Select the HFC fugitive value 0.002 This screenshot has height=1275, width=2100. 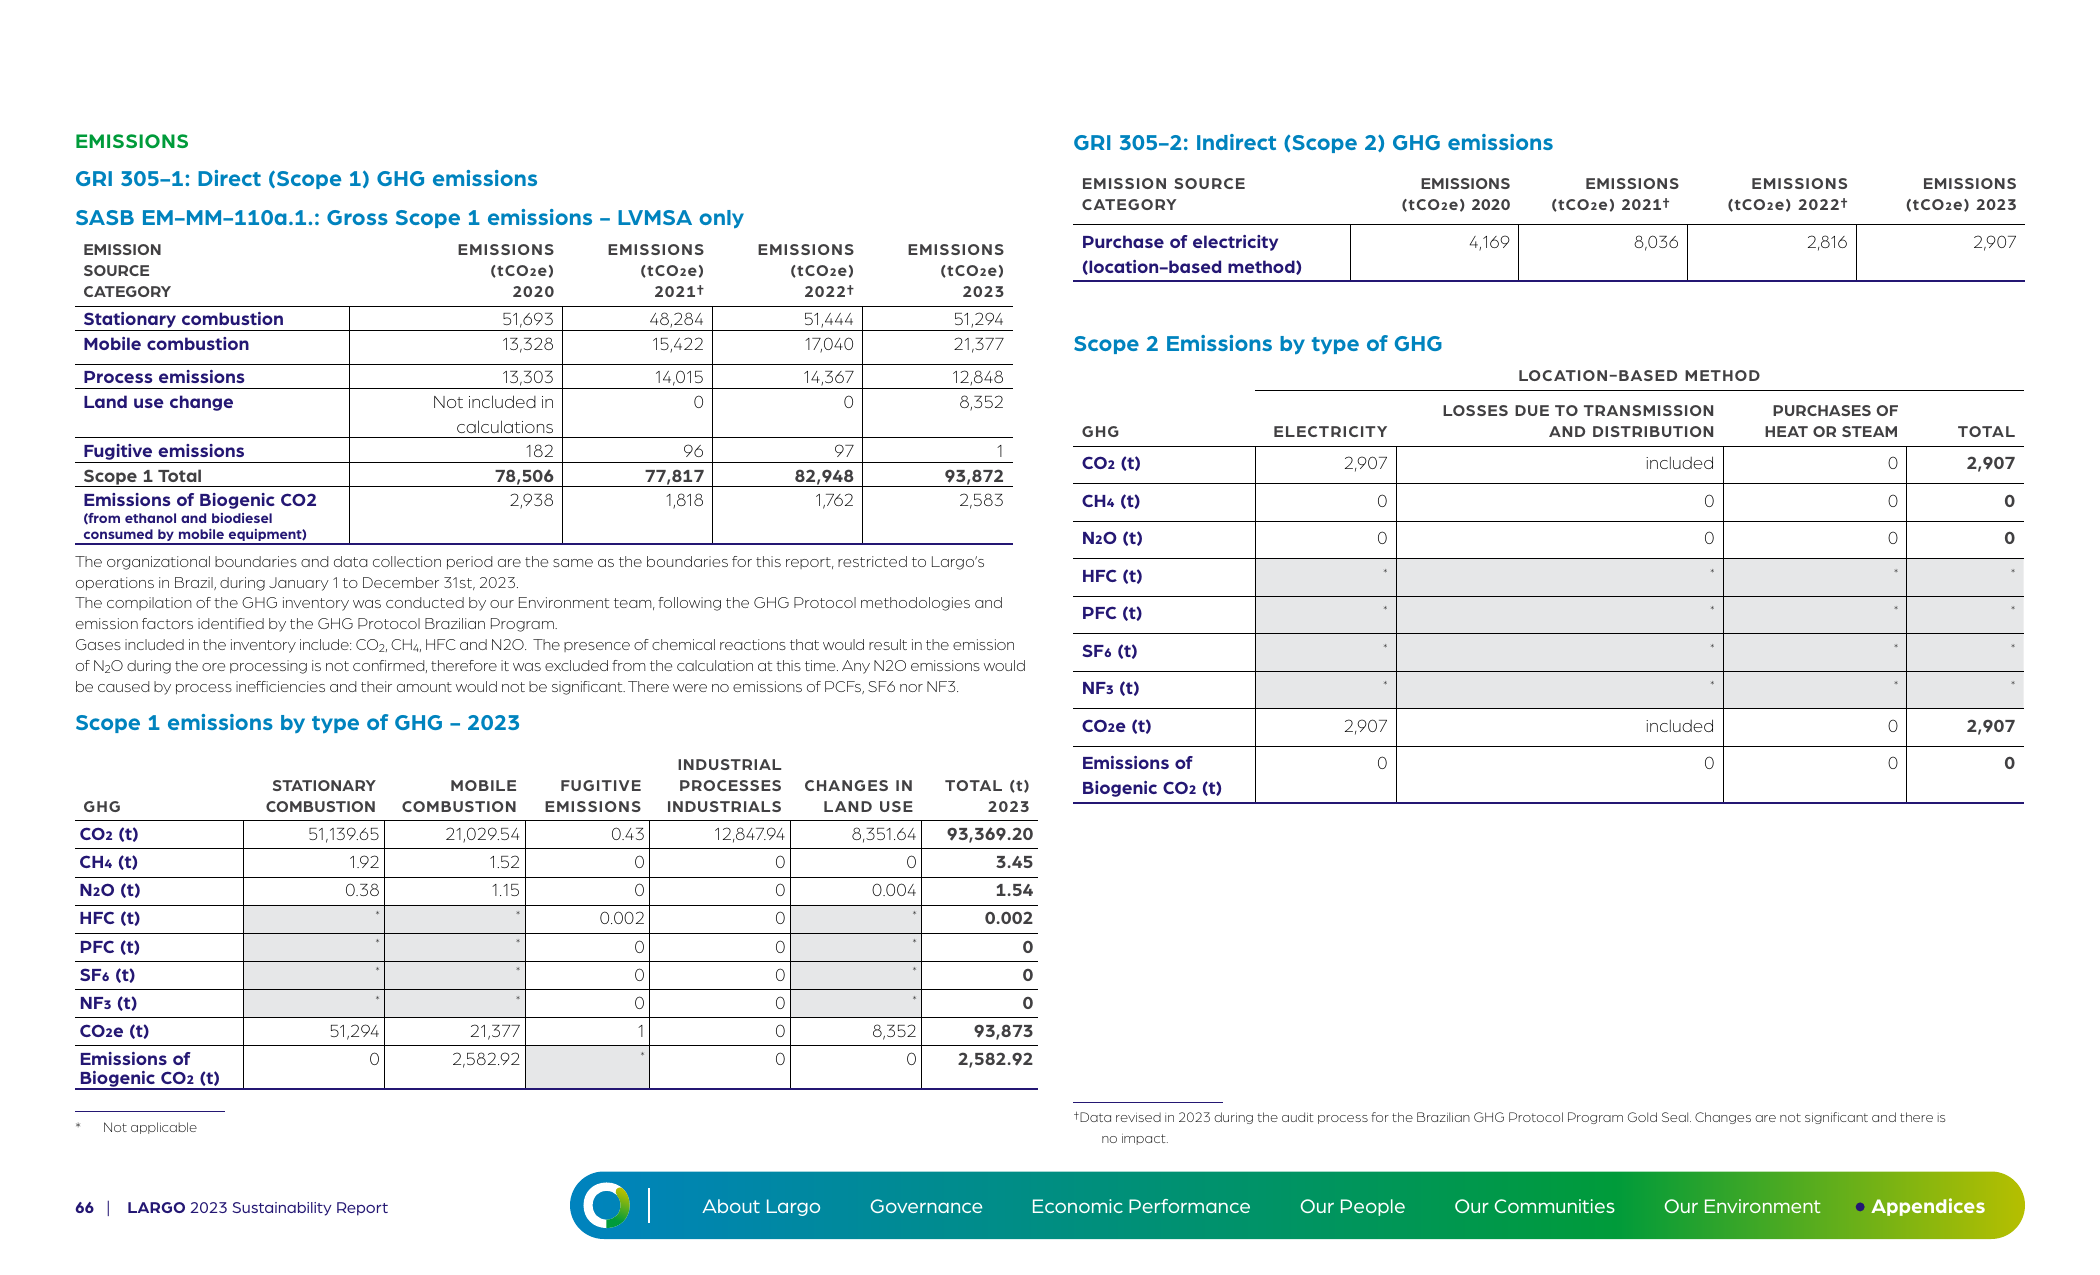click(x=622, y=918)
